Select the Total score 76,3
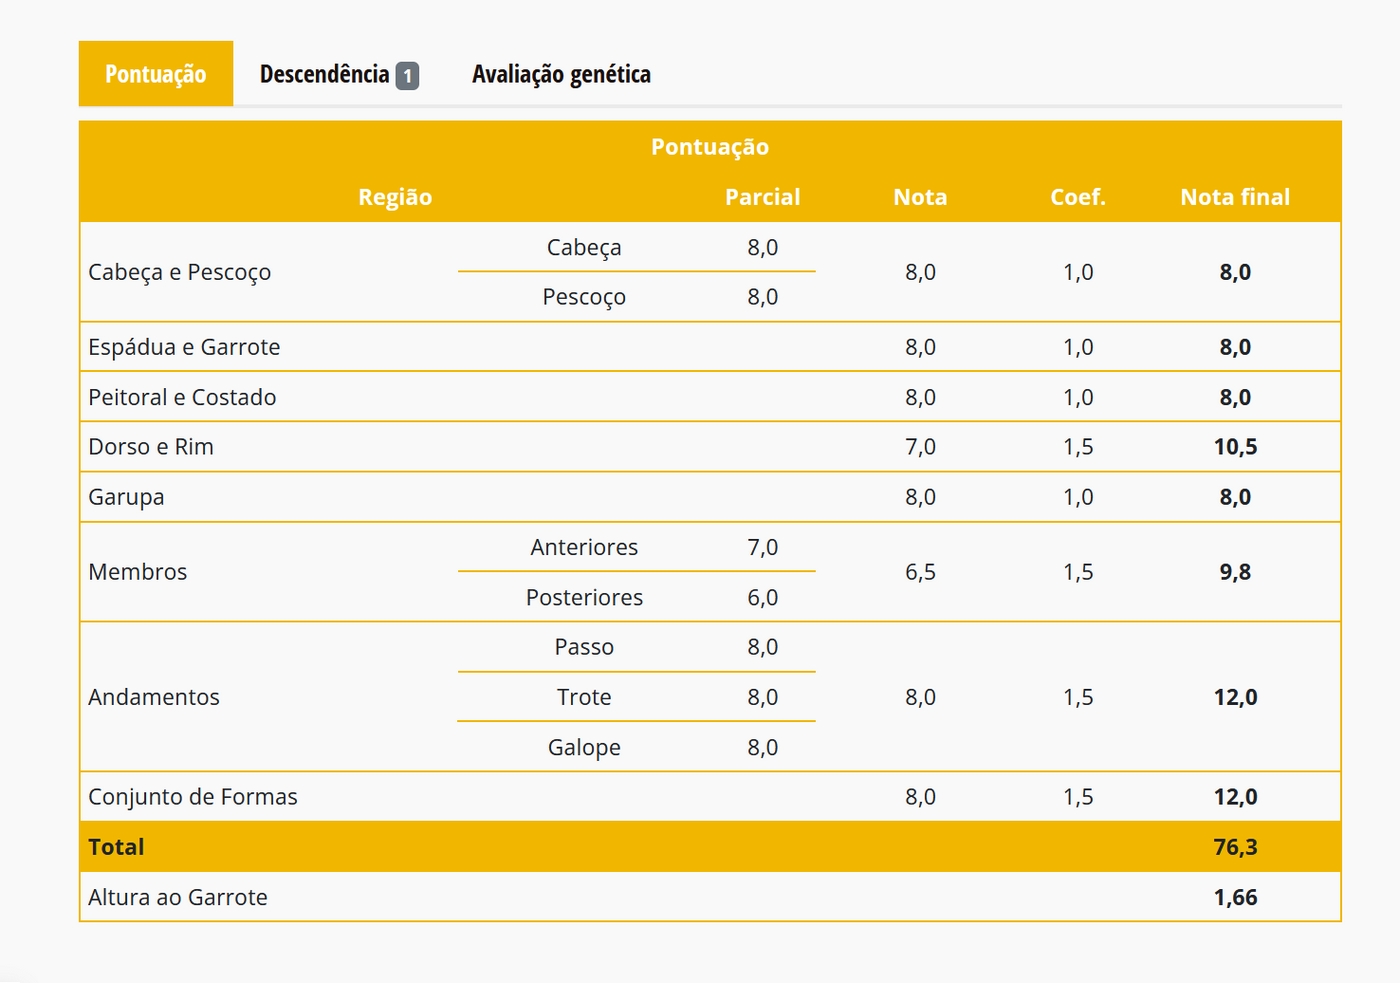The image size is (1400, 983). 1235,847
